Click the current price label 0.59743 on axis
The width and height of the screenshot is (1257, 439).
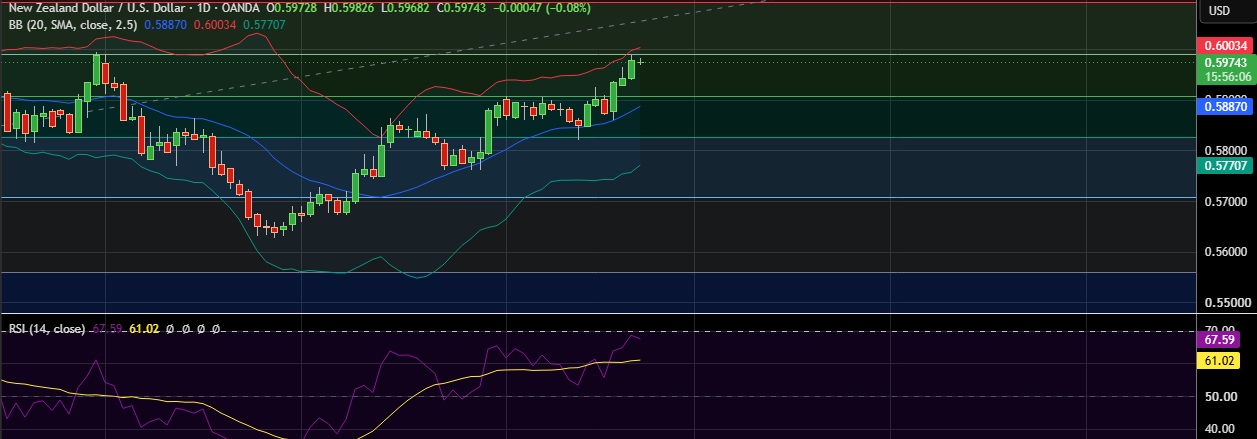coord(1224,62)
